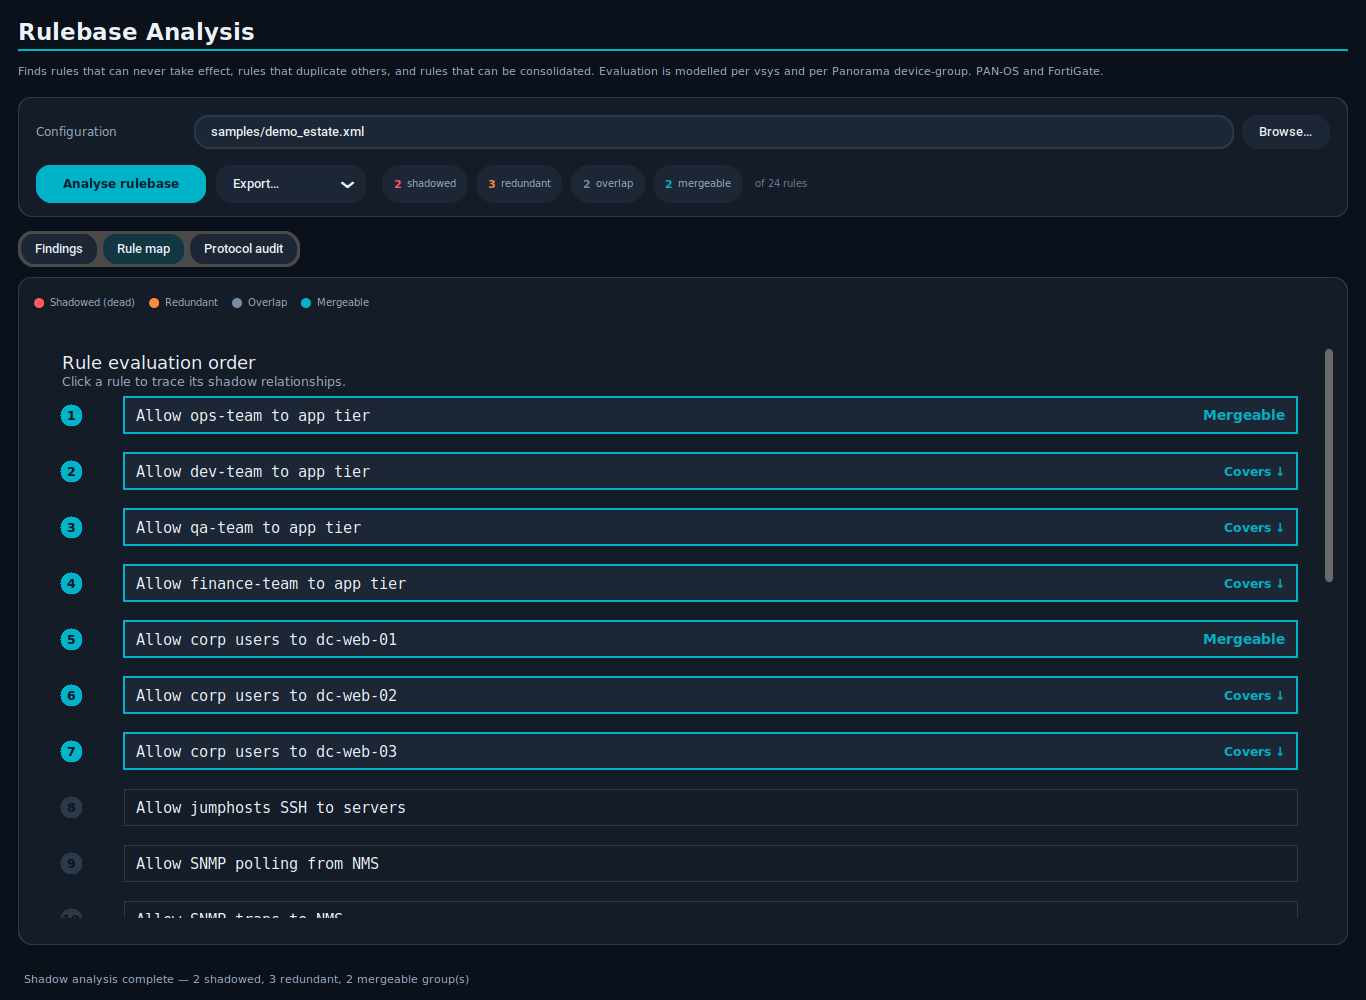Image resolution: width=1366 pixels, height=1000 pixels.
Task: Click Mergeable tag on dc-web-01 rule
Action: [x=1243, y=639]
